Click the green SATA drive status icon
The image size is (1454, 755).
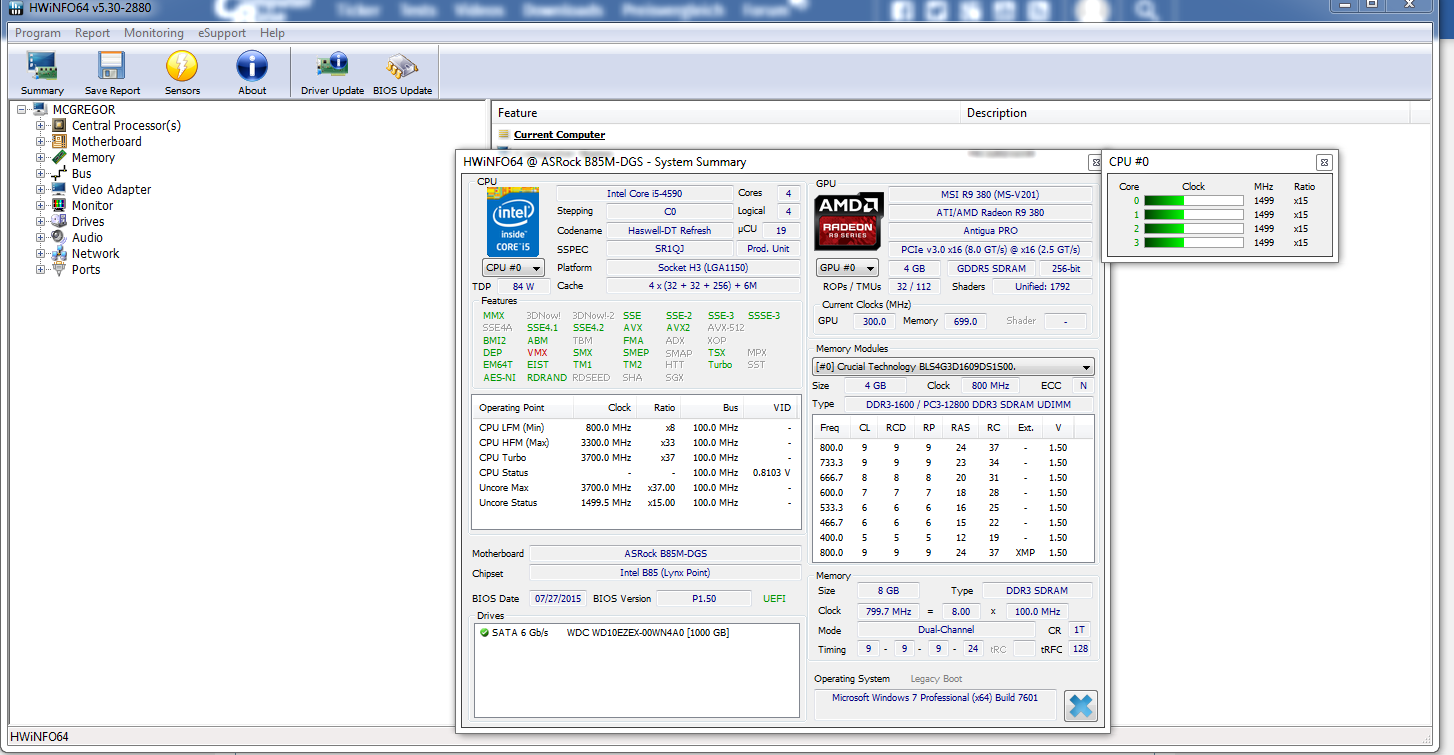[484, 633]
